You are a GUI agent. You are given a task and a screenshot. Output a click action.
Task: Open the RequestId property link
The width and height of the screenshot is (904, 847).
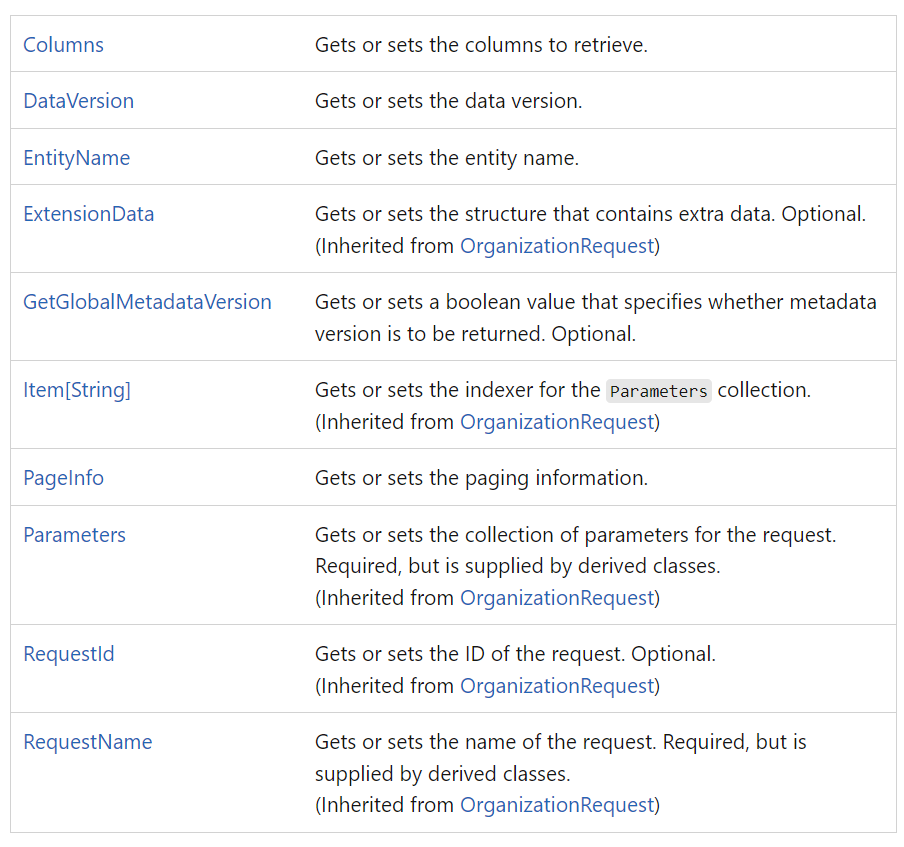[69, 654]
